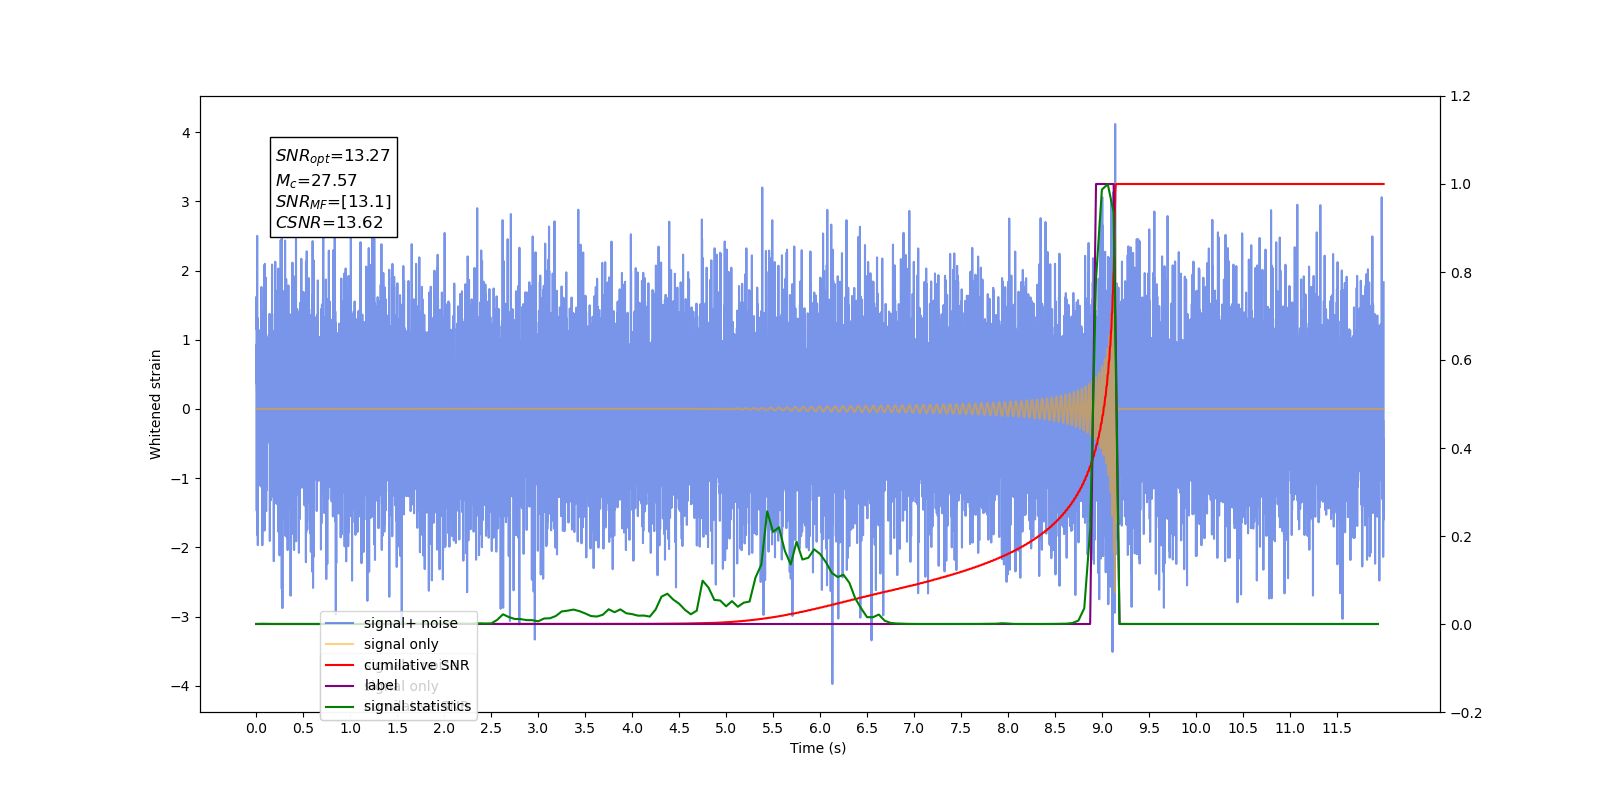Click the 2.5 tick on the time axis

[x=491, y=728]
